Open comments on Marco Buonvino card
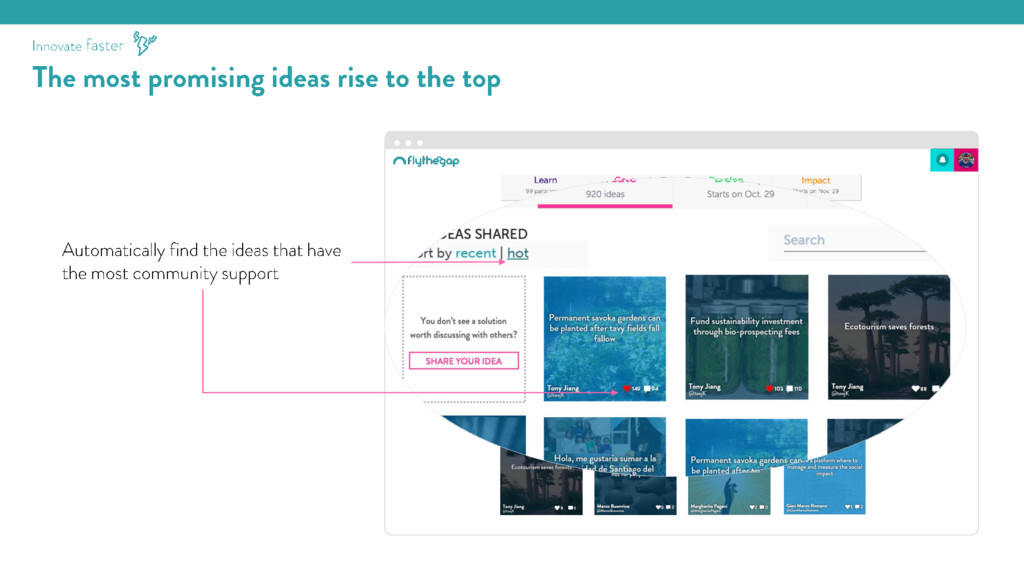 (669, 507)
